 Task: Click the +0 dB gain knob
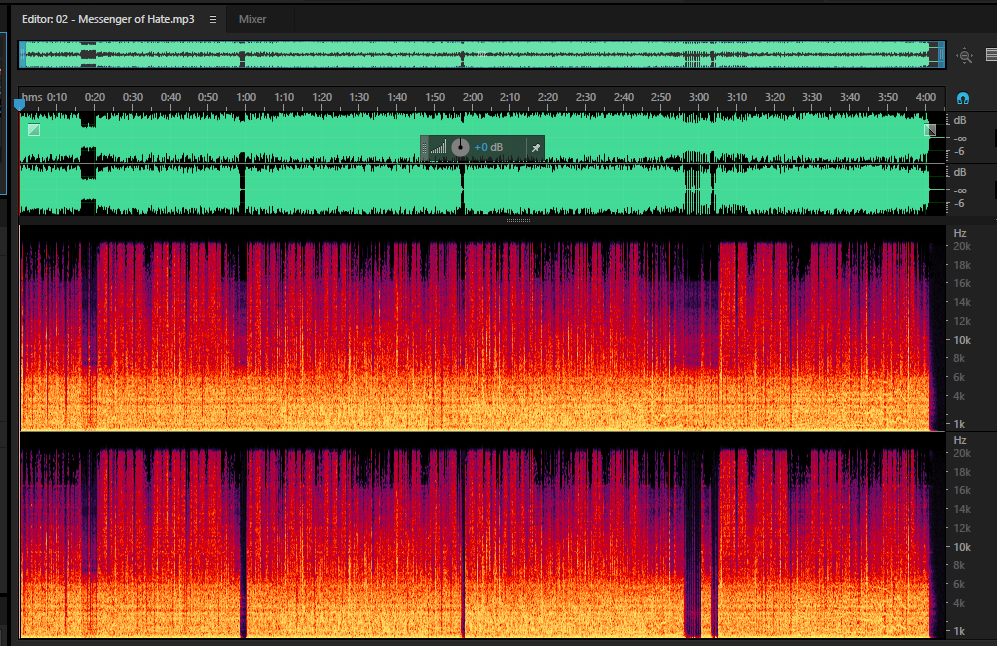pyautogui.click(x=460, y=148)
